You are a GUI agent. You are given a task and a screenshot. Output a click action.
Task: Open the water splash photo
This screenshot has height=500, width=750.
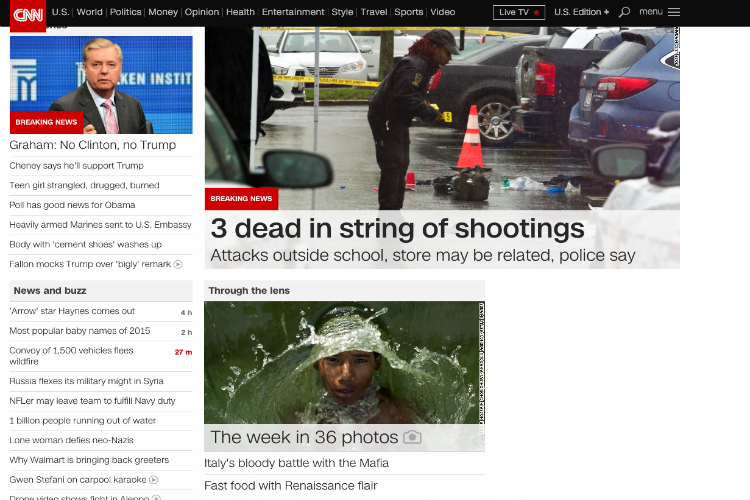point(344,362)
